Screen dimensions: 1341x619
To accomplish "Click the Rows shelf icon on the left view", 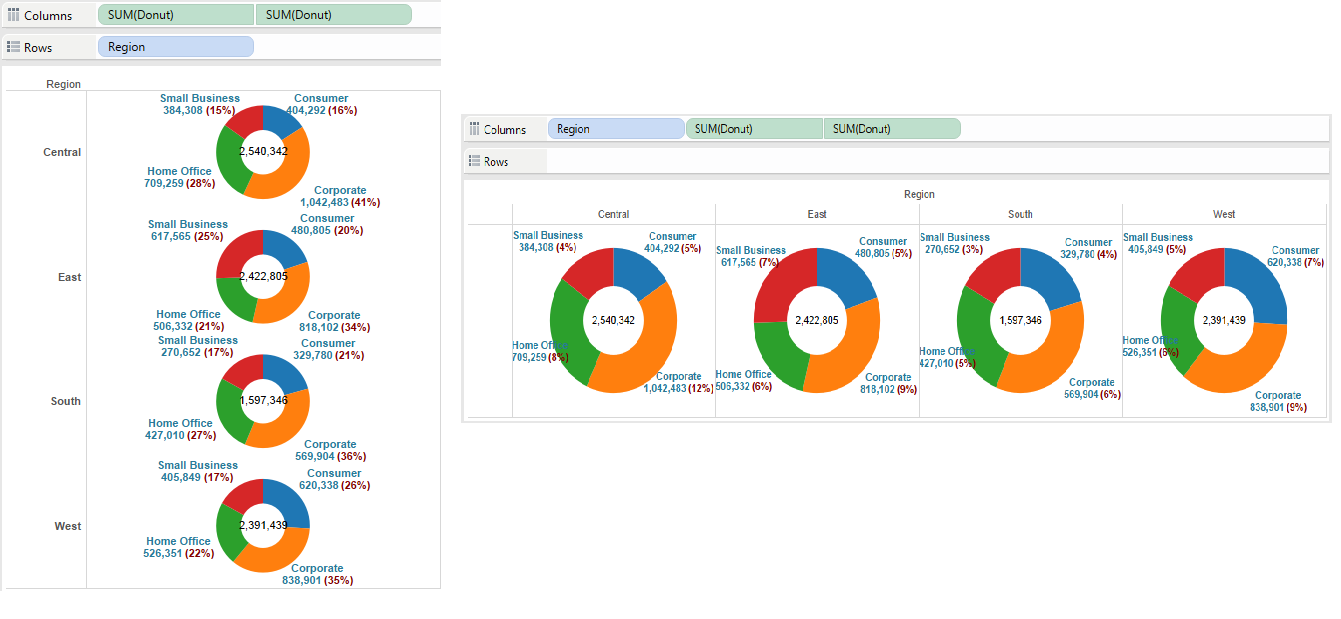I will tap(13, 46).
